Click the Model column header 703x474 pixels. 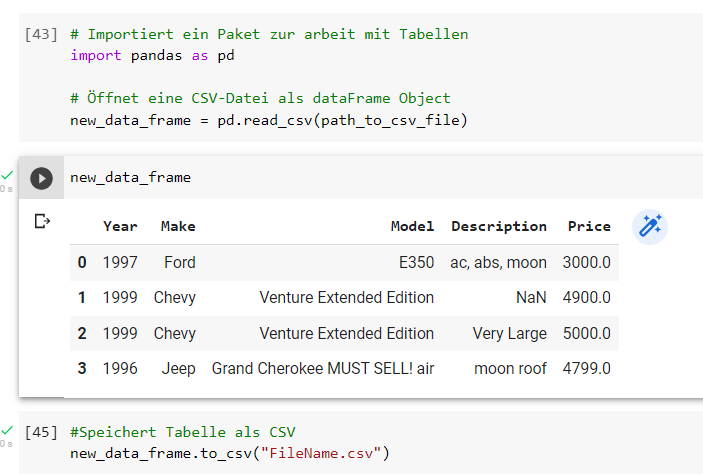click(x=412, y=226)
